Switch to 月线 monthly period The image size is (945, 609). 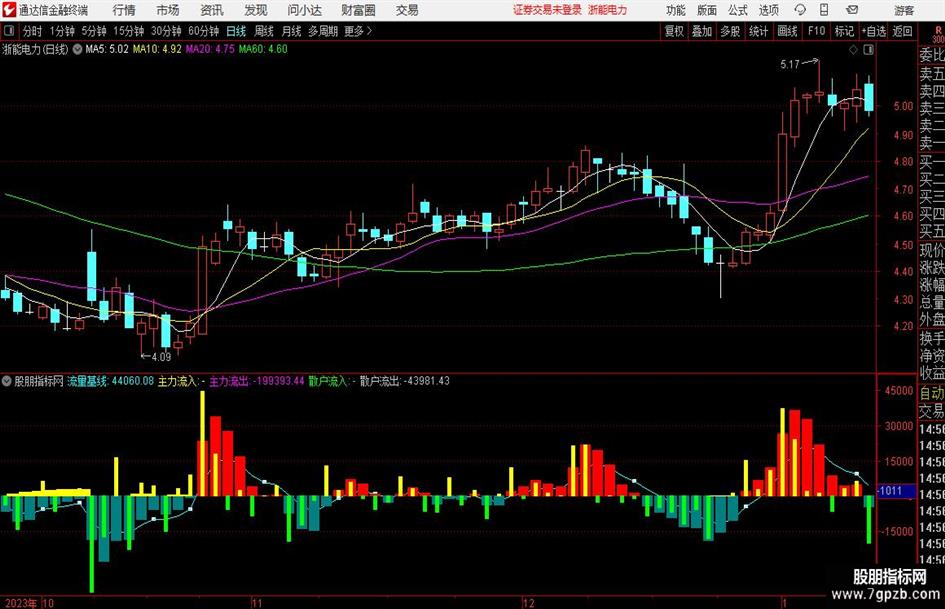pos(291,31)
